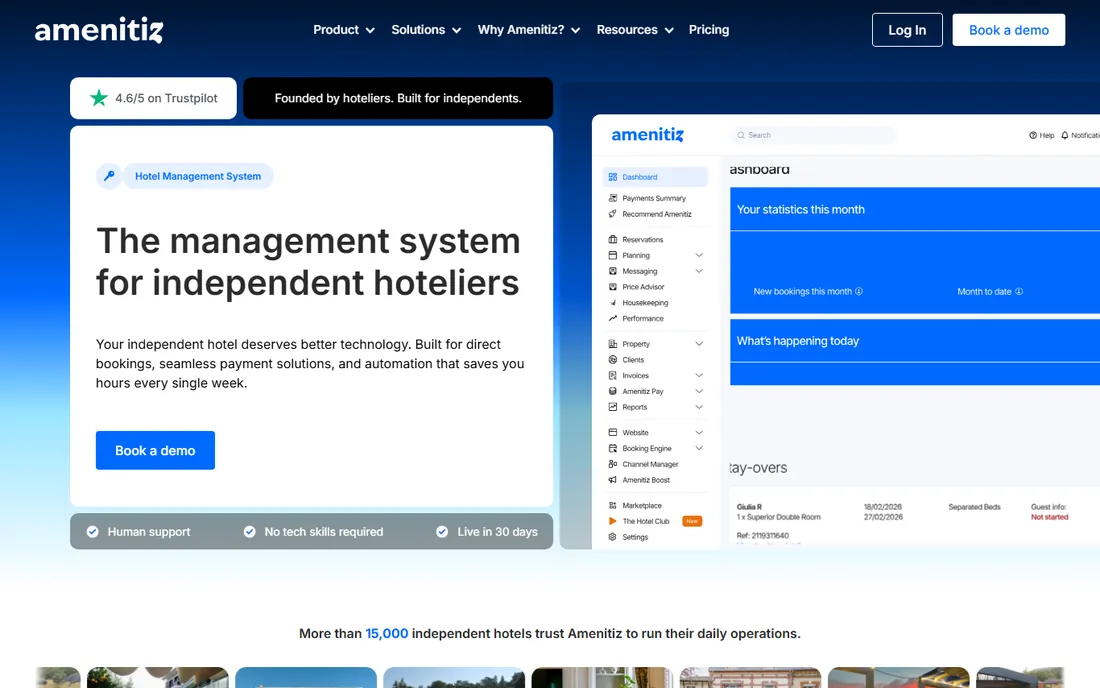Click info icon next to New bookings this month
Viewport: 1100px width, 688px height.
(859, 291)
